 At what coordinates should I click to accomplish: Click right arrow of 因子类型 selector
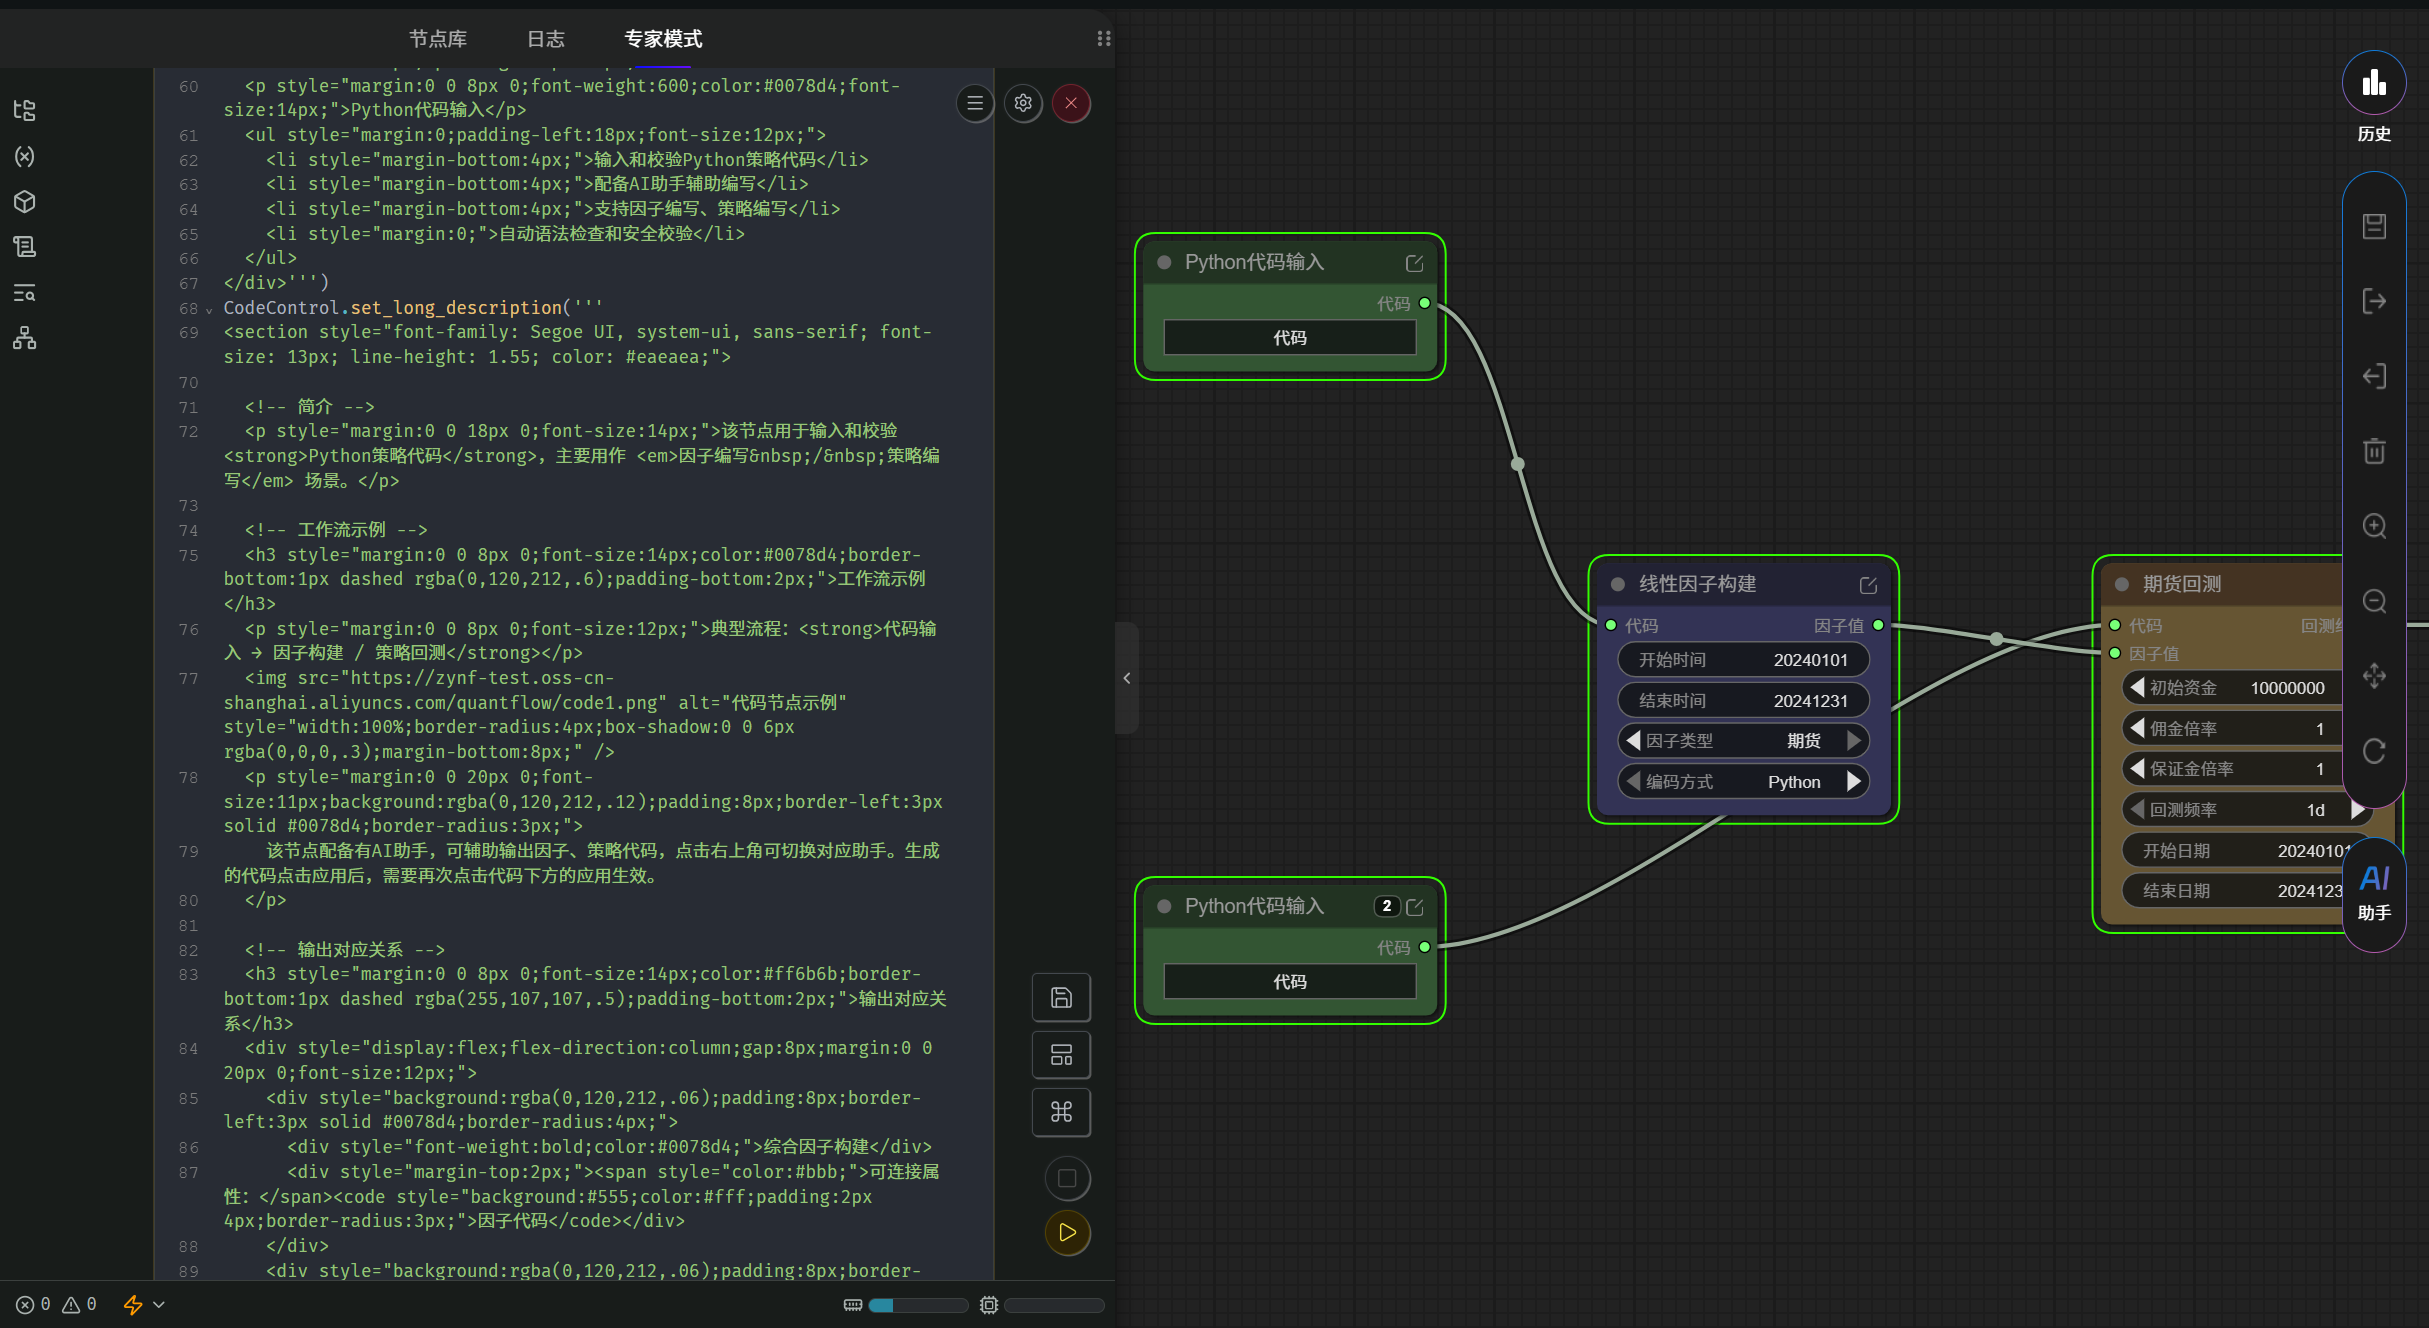pos(1854,740)
